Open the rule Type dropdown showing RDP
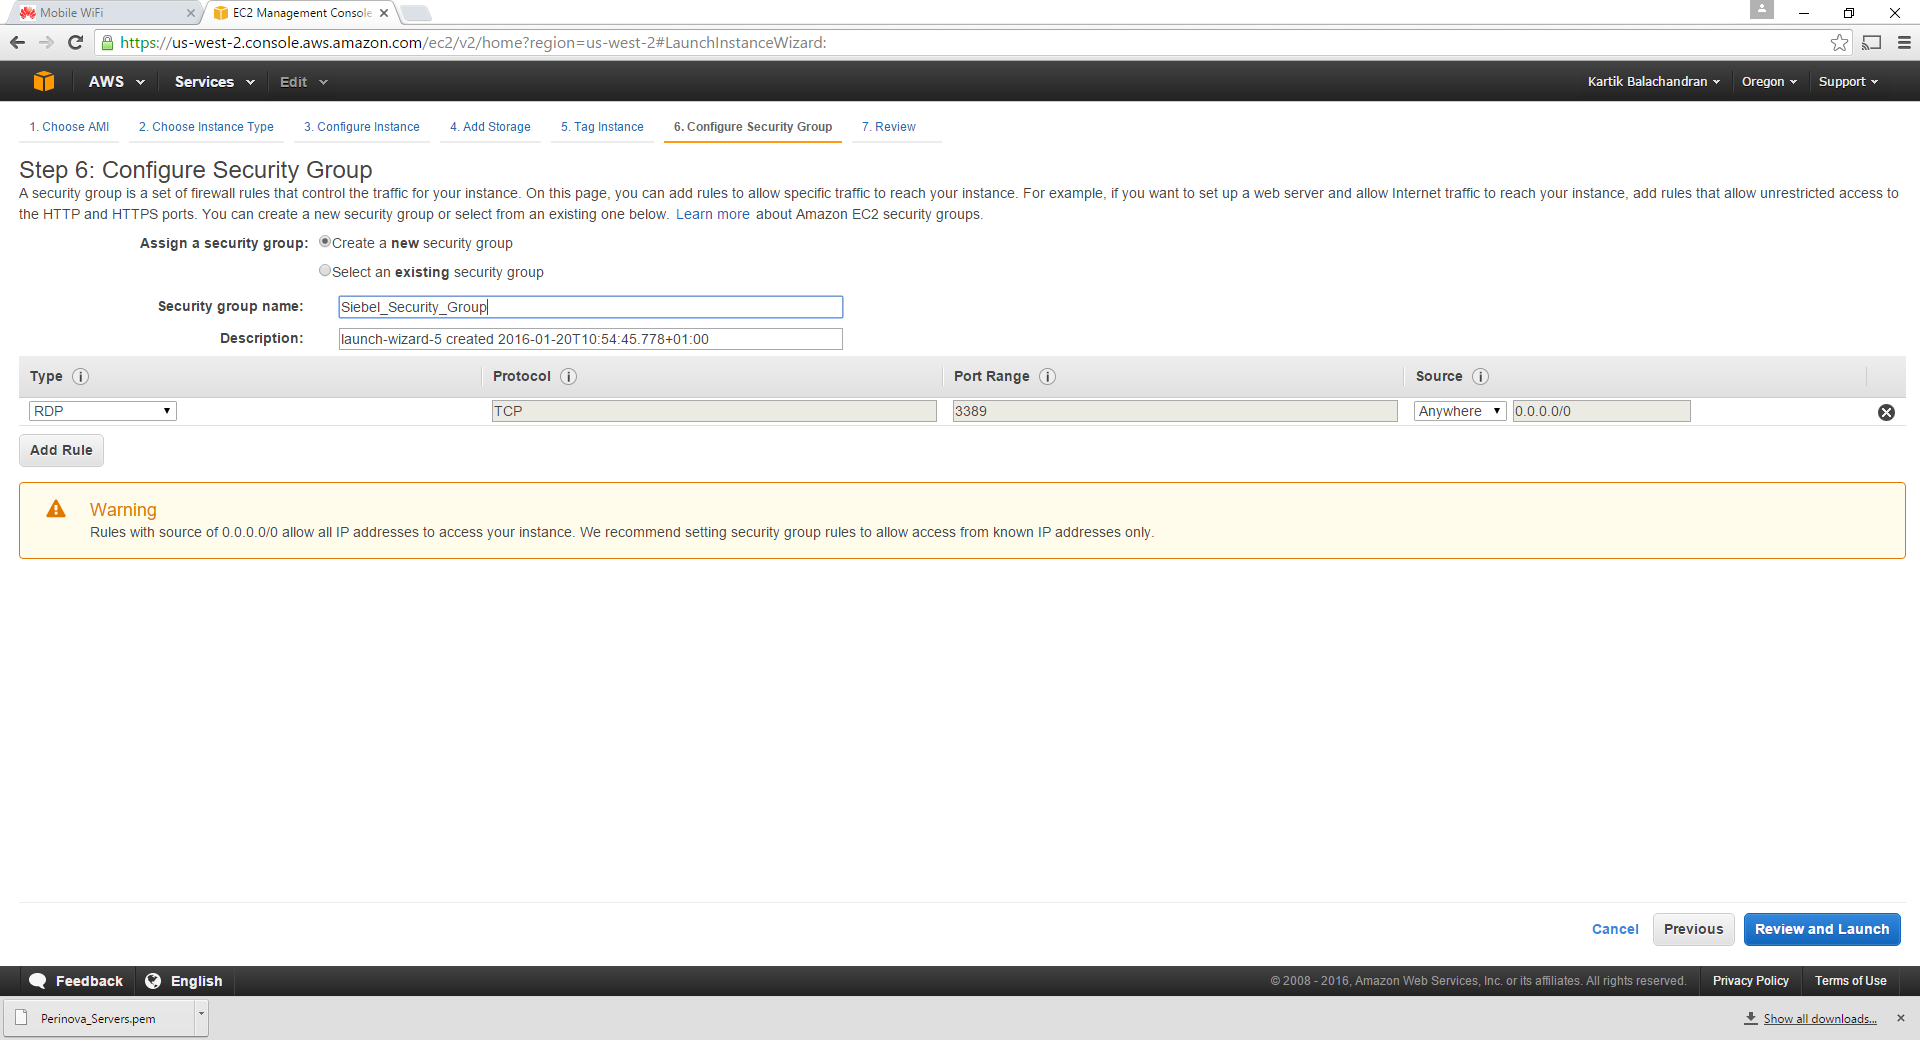Screen dimensions: 1920x1040 (102, 411)
